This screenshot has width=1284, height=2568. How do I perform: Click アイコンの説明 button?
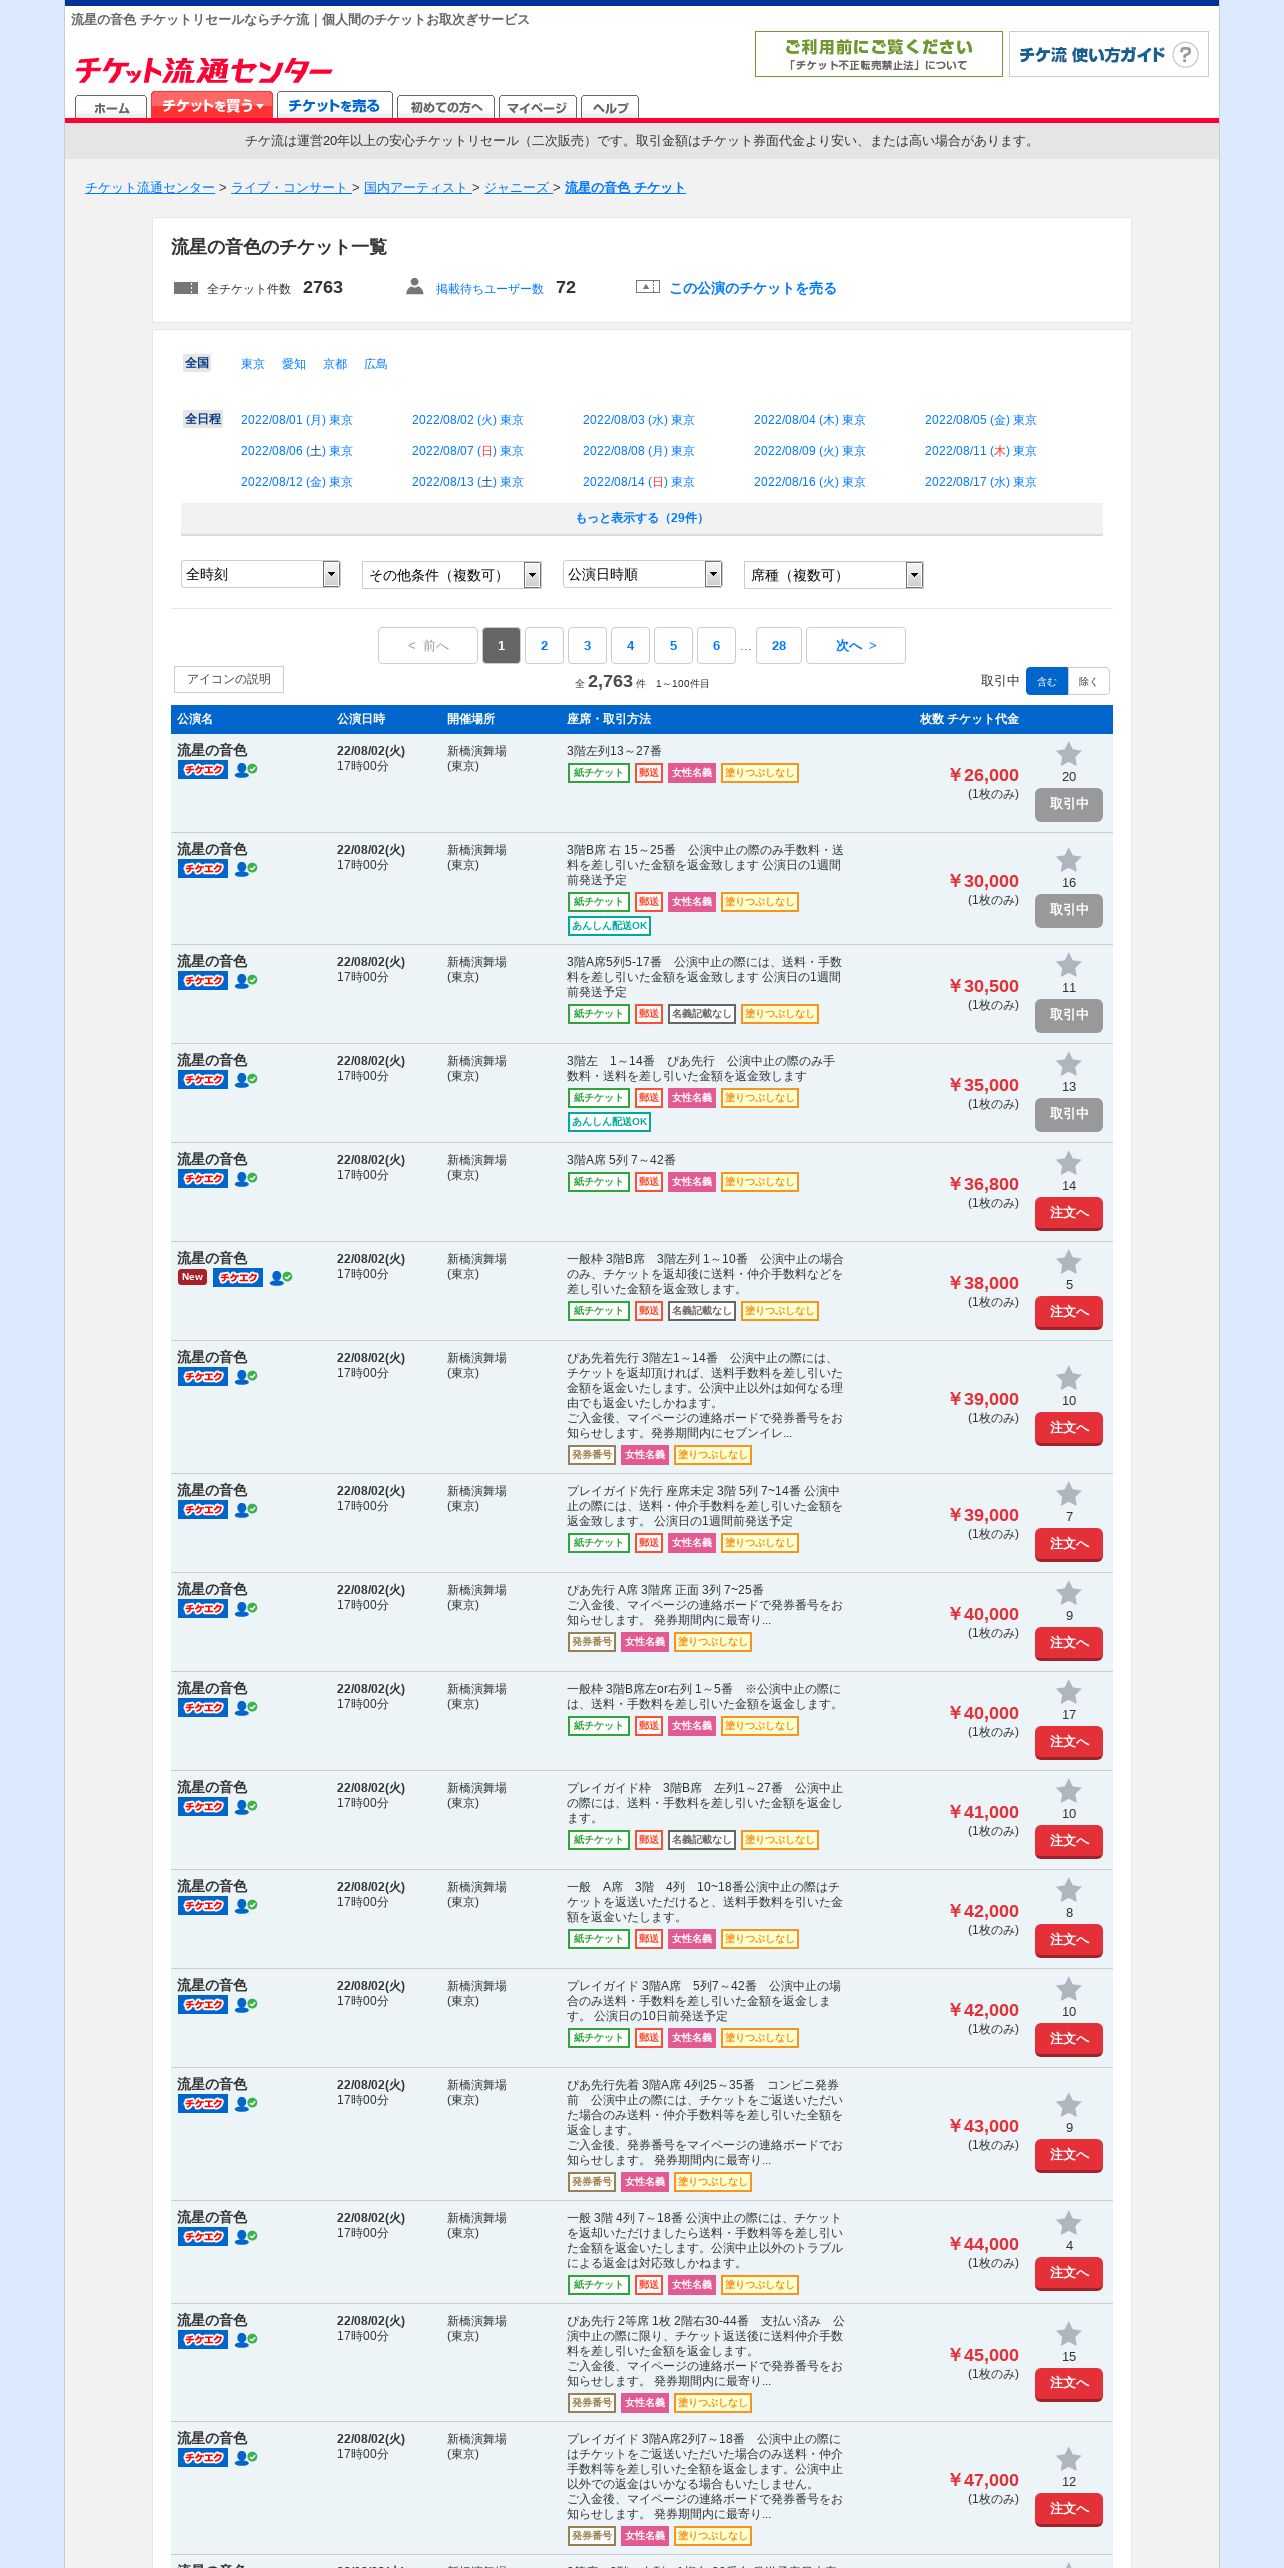click(x=229, y=679)
